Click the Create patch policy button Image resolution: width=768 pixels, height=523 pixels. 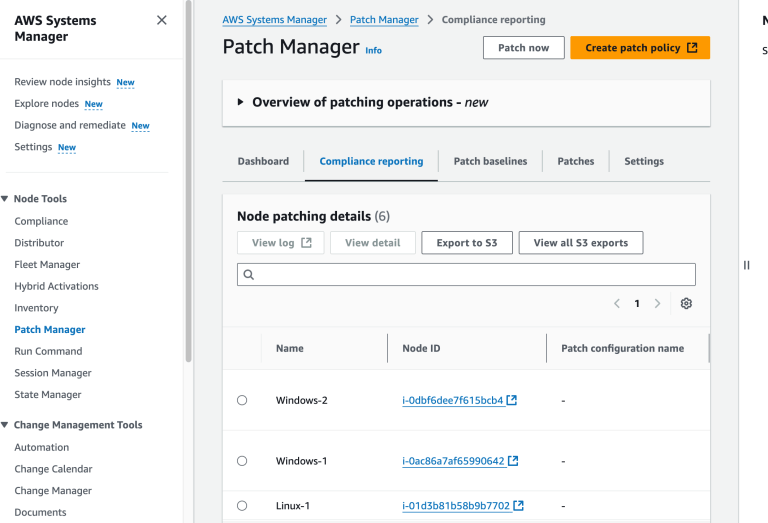640,48
